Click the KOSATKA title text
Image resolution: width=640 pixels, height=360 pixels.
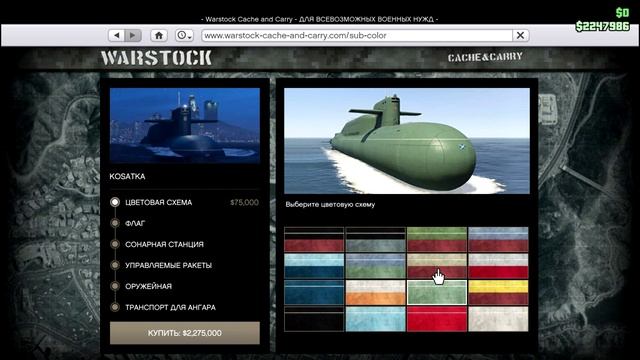click(127, 176)
